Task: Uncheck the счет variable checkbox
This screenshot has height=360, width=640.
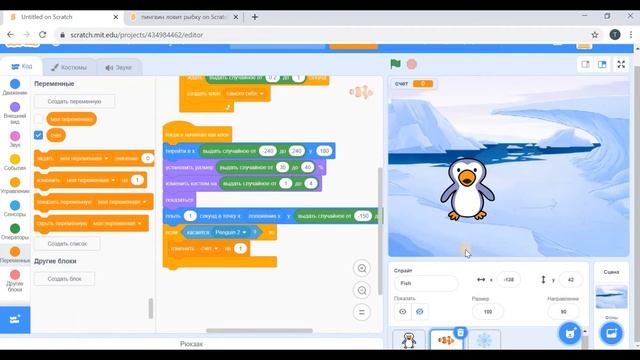Action: coord(38,135)
